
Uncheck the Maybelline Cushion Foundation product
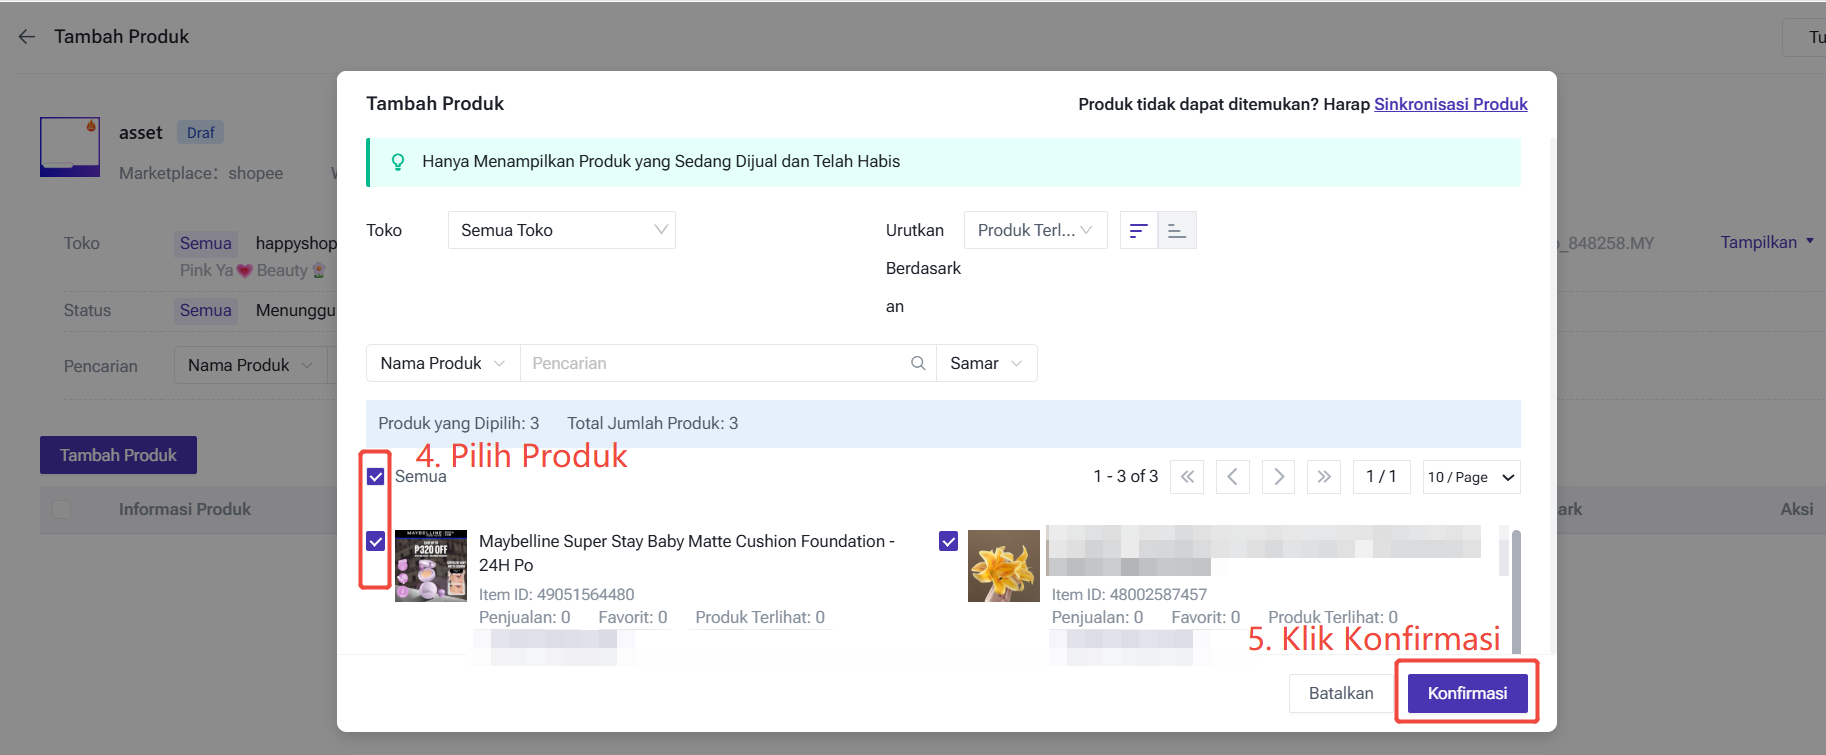tap(376, 541)
